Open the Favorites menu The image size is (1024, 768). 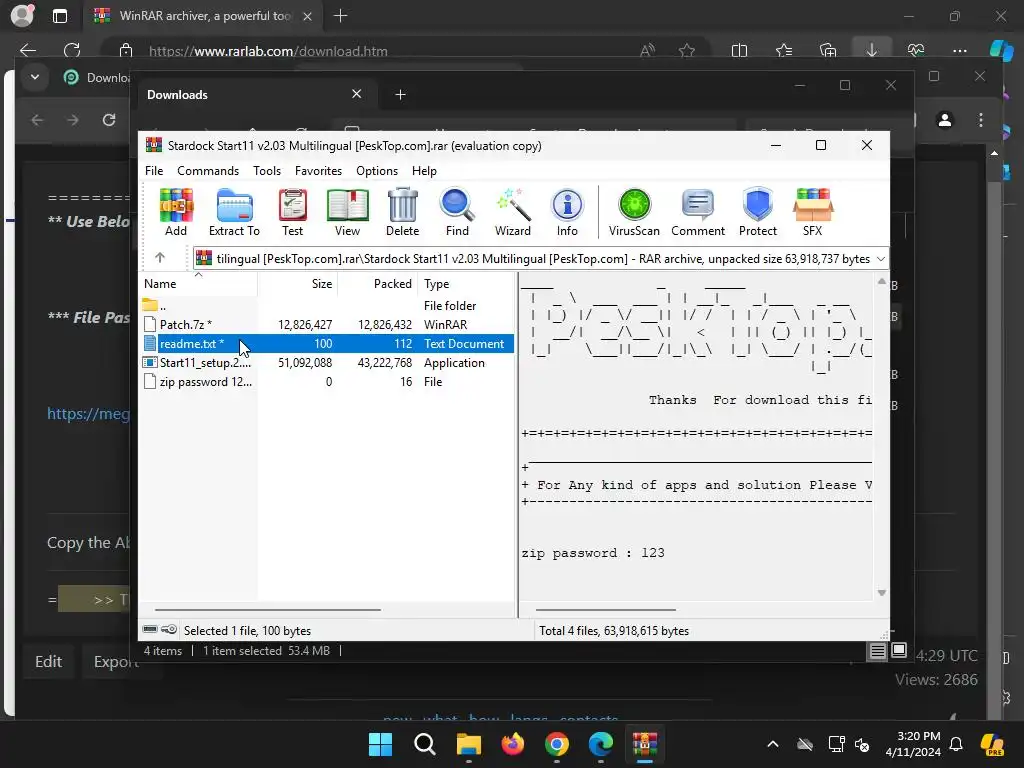click(x=318, y=170)
